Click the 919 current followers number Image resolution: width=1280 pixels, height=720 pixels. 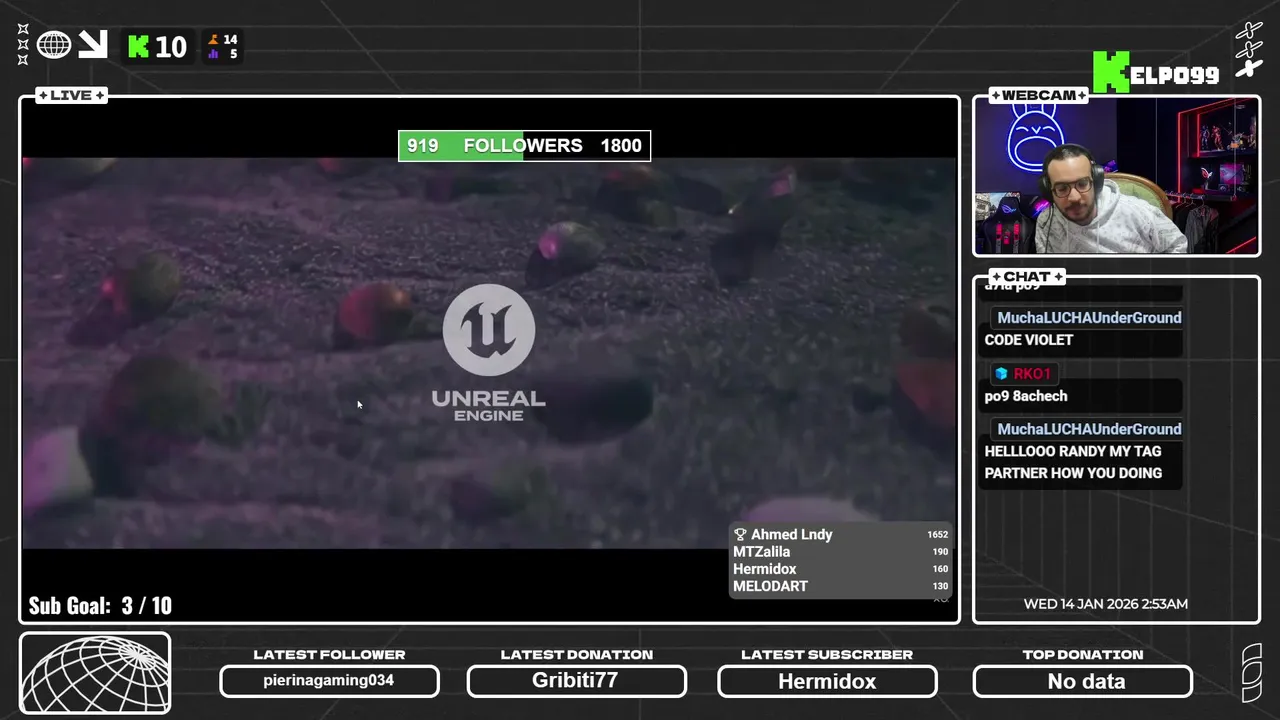pos(423,146)
